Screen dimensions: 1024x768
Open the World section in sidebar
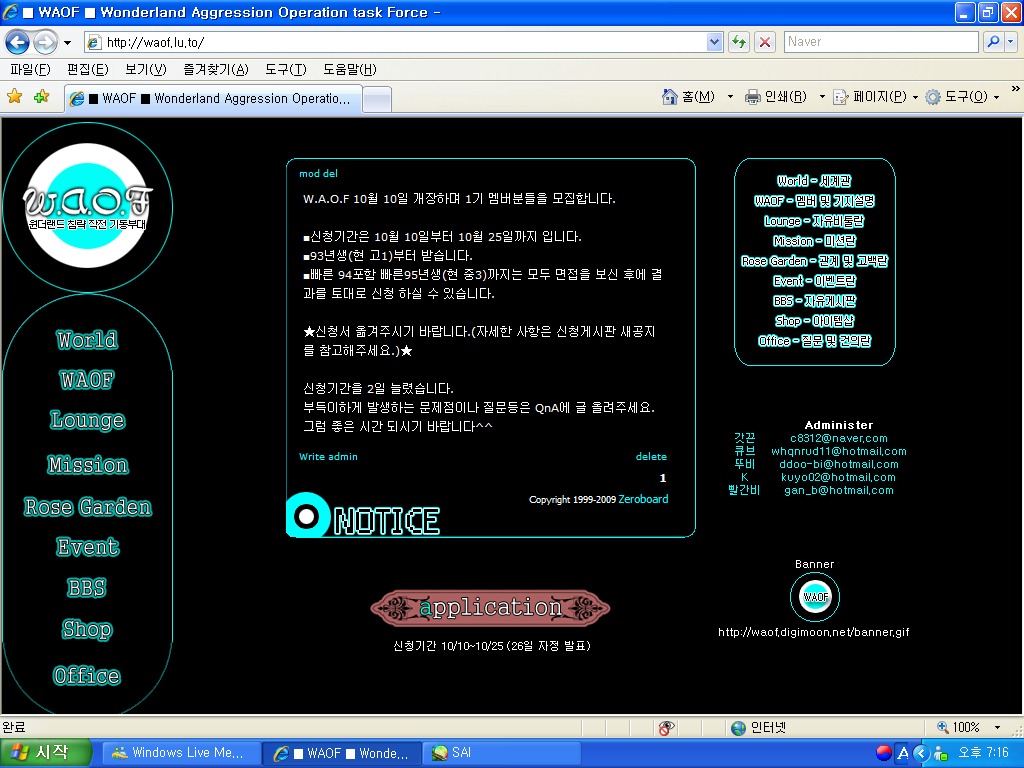pos(88,340)
